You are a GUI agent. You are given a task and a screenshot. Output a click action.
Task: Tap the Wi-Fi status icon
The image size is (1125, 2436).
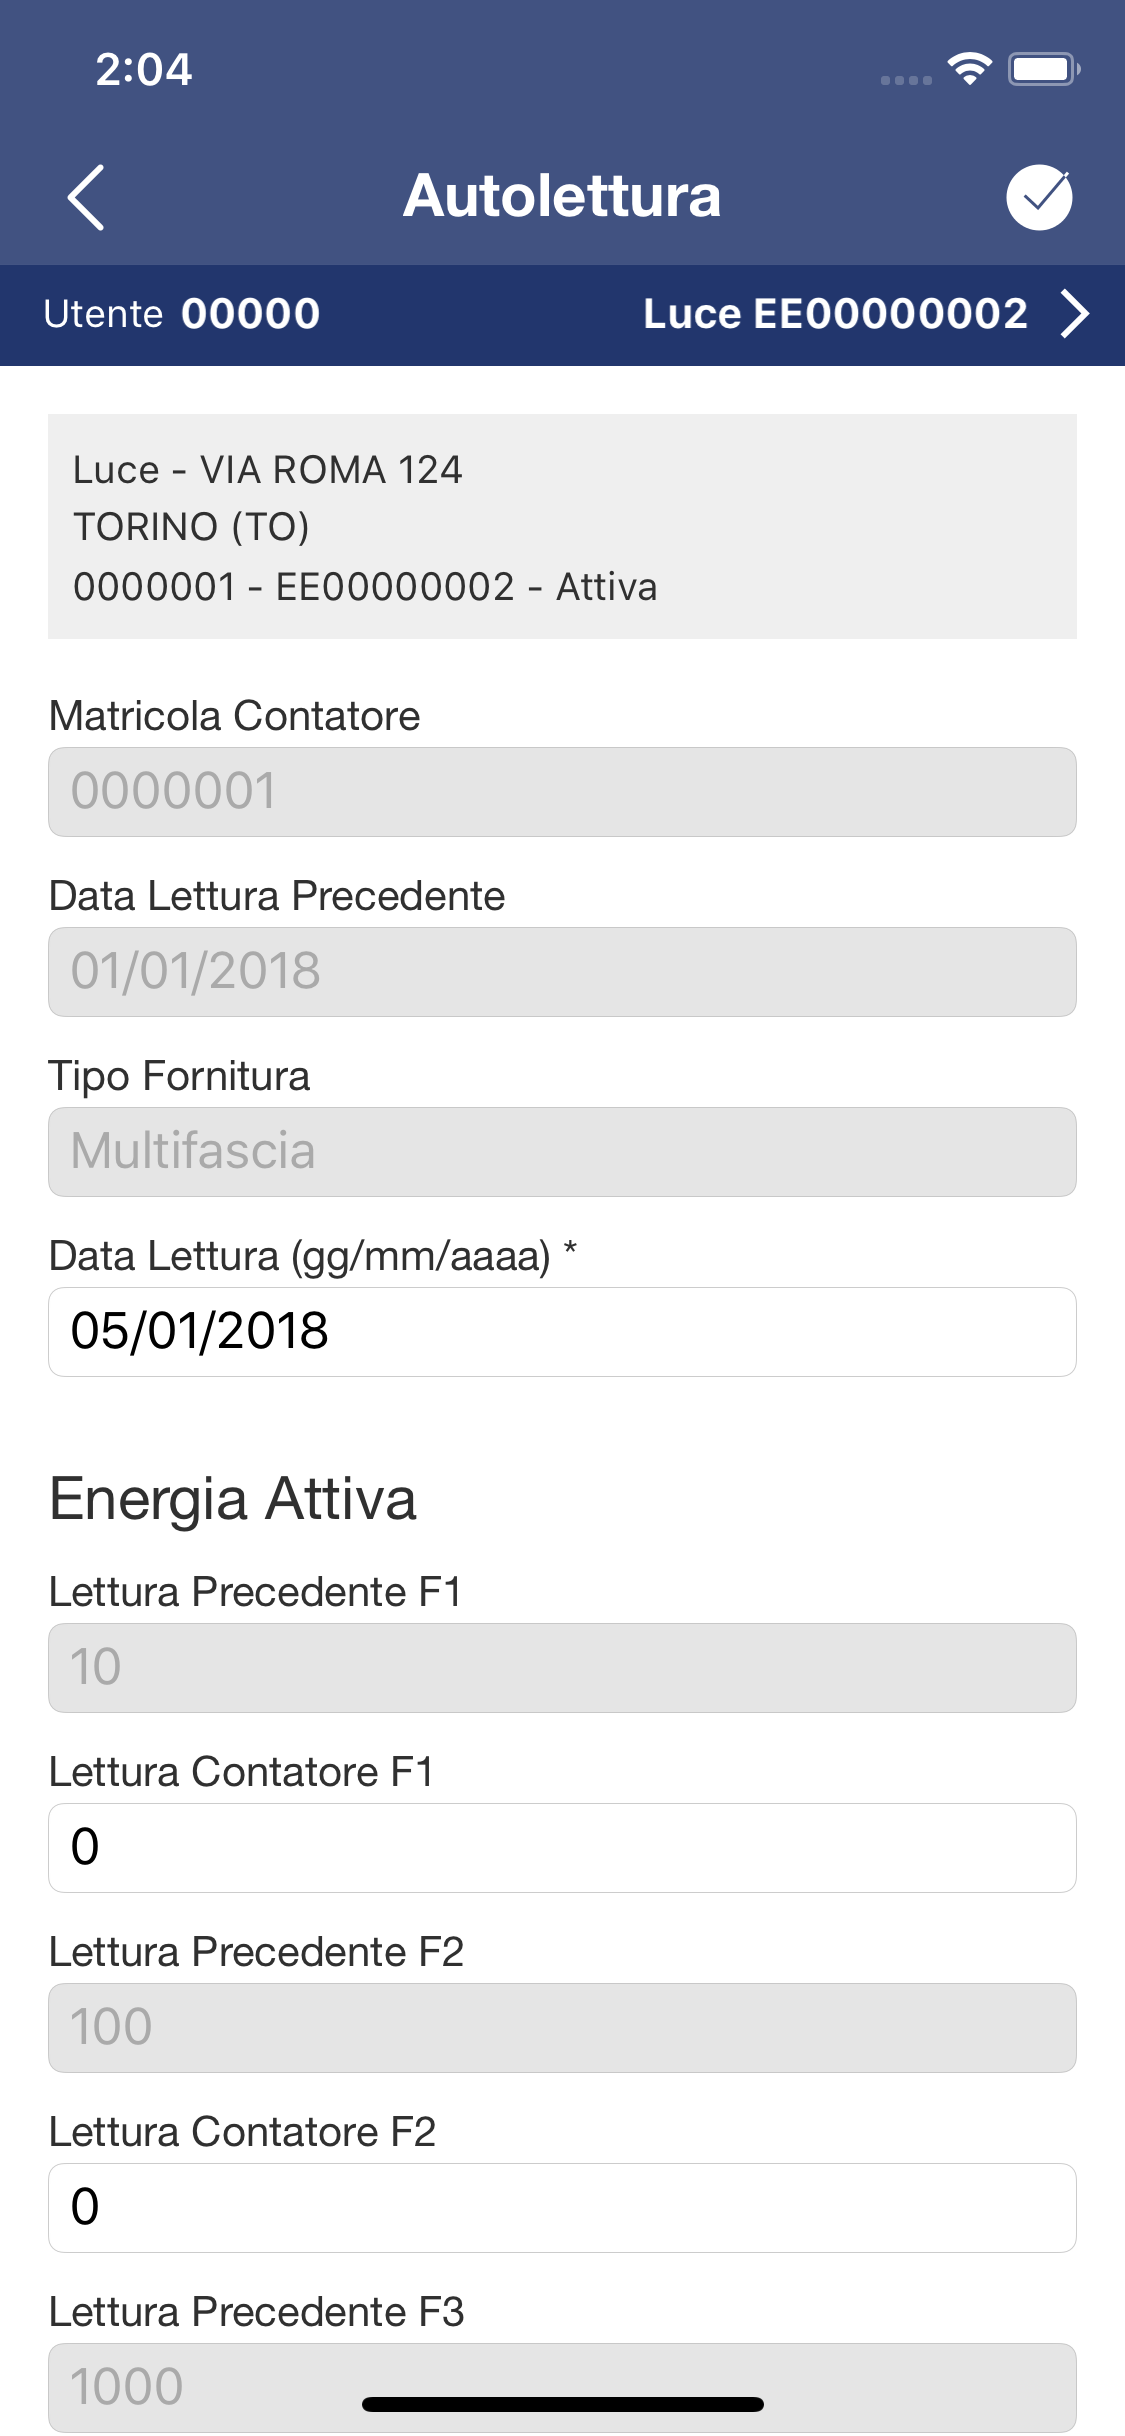pyautogui.click(x=969, y=69)
